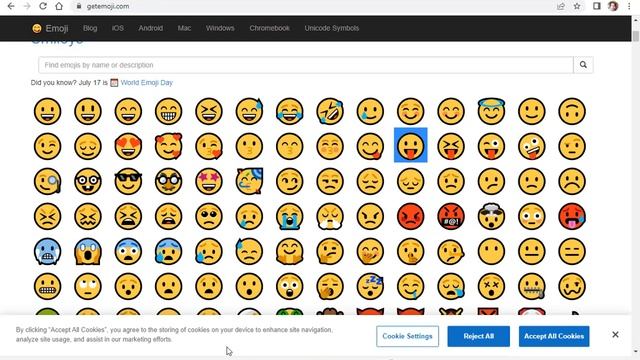Pick the face with rolling eyes emoji

(88, 286)
